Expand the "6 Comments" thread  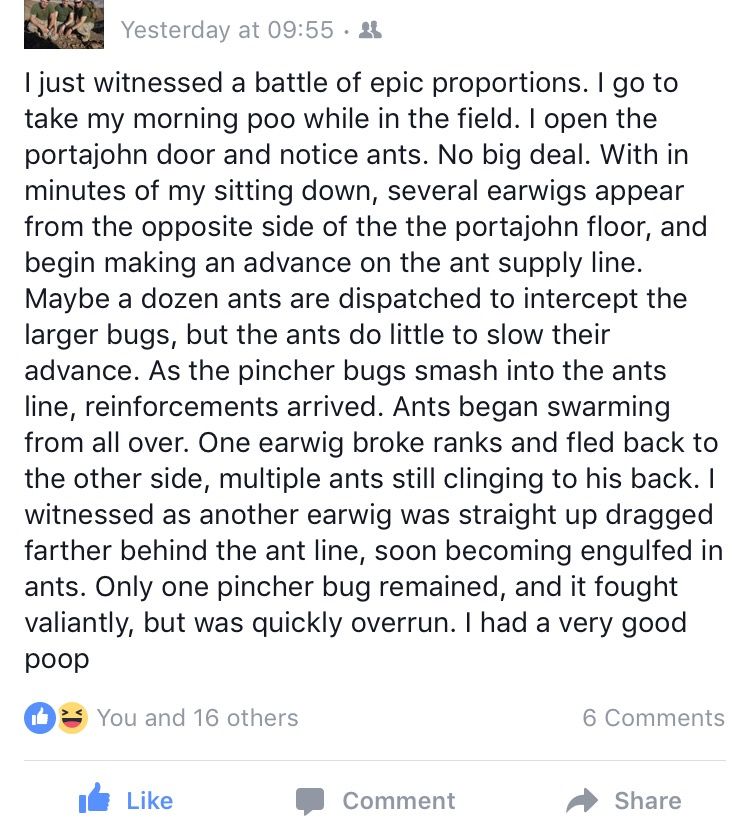(x=653, y=718)
